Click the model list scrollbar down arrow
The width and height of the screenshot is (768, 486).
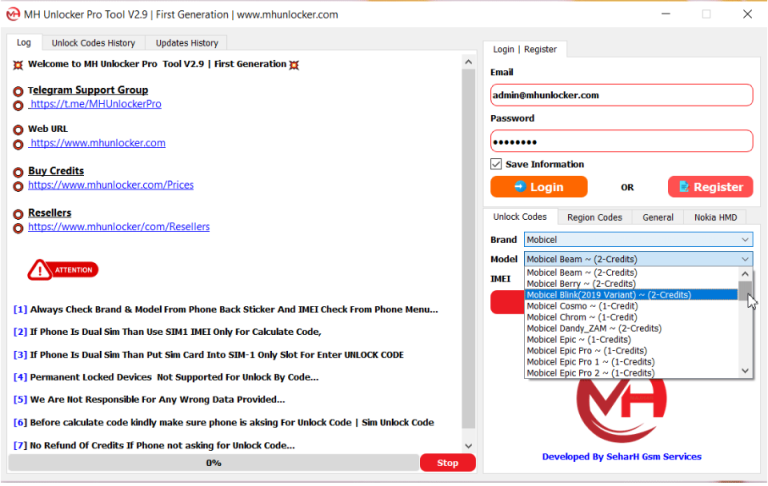pyautogui.click(x=745, y=371)
